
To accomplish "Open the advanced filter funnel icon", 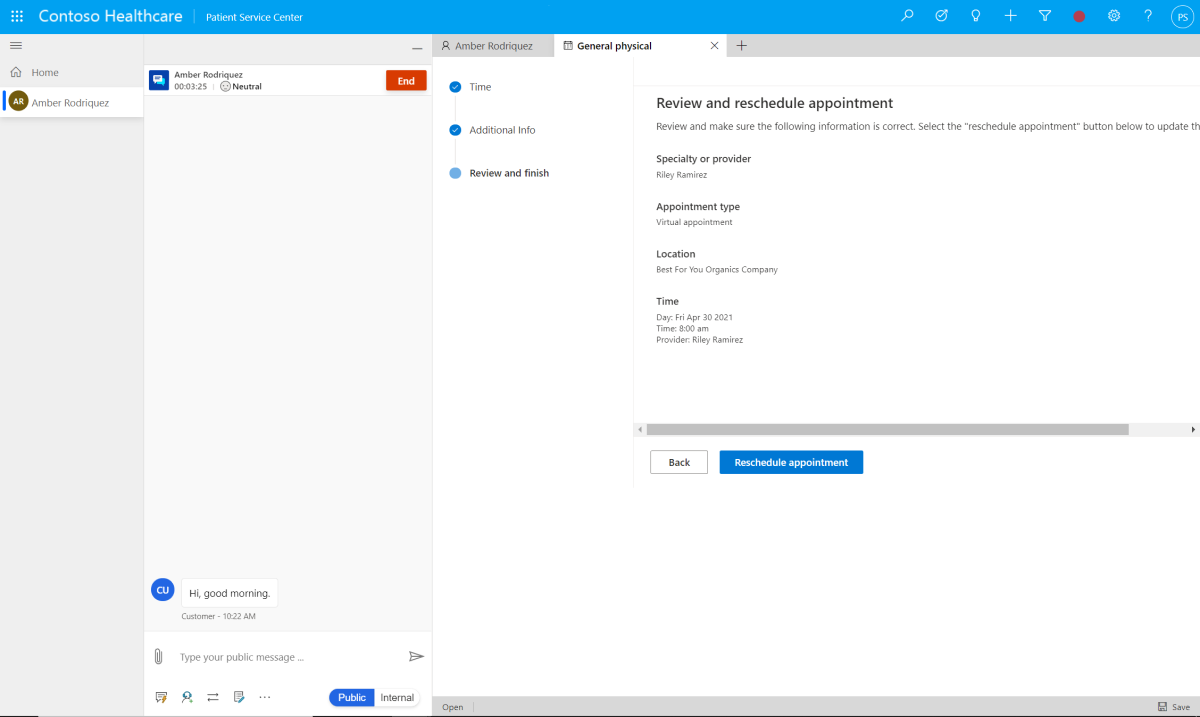I will 1045,16.
